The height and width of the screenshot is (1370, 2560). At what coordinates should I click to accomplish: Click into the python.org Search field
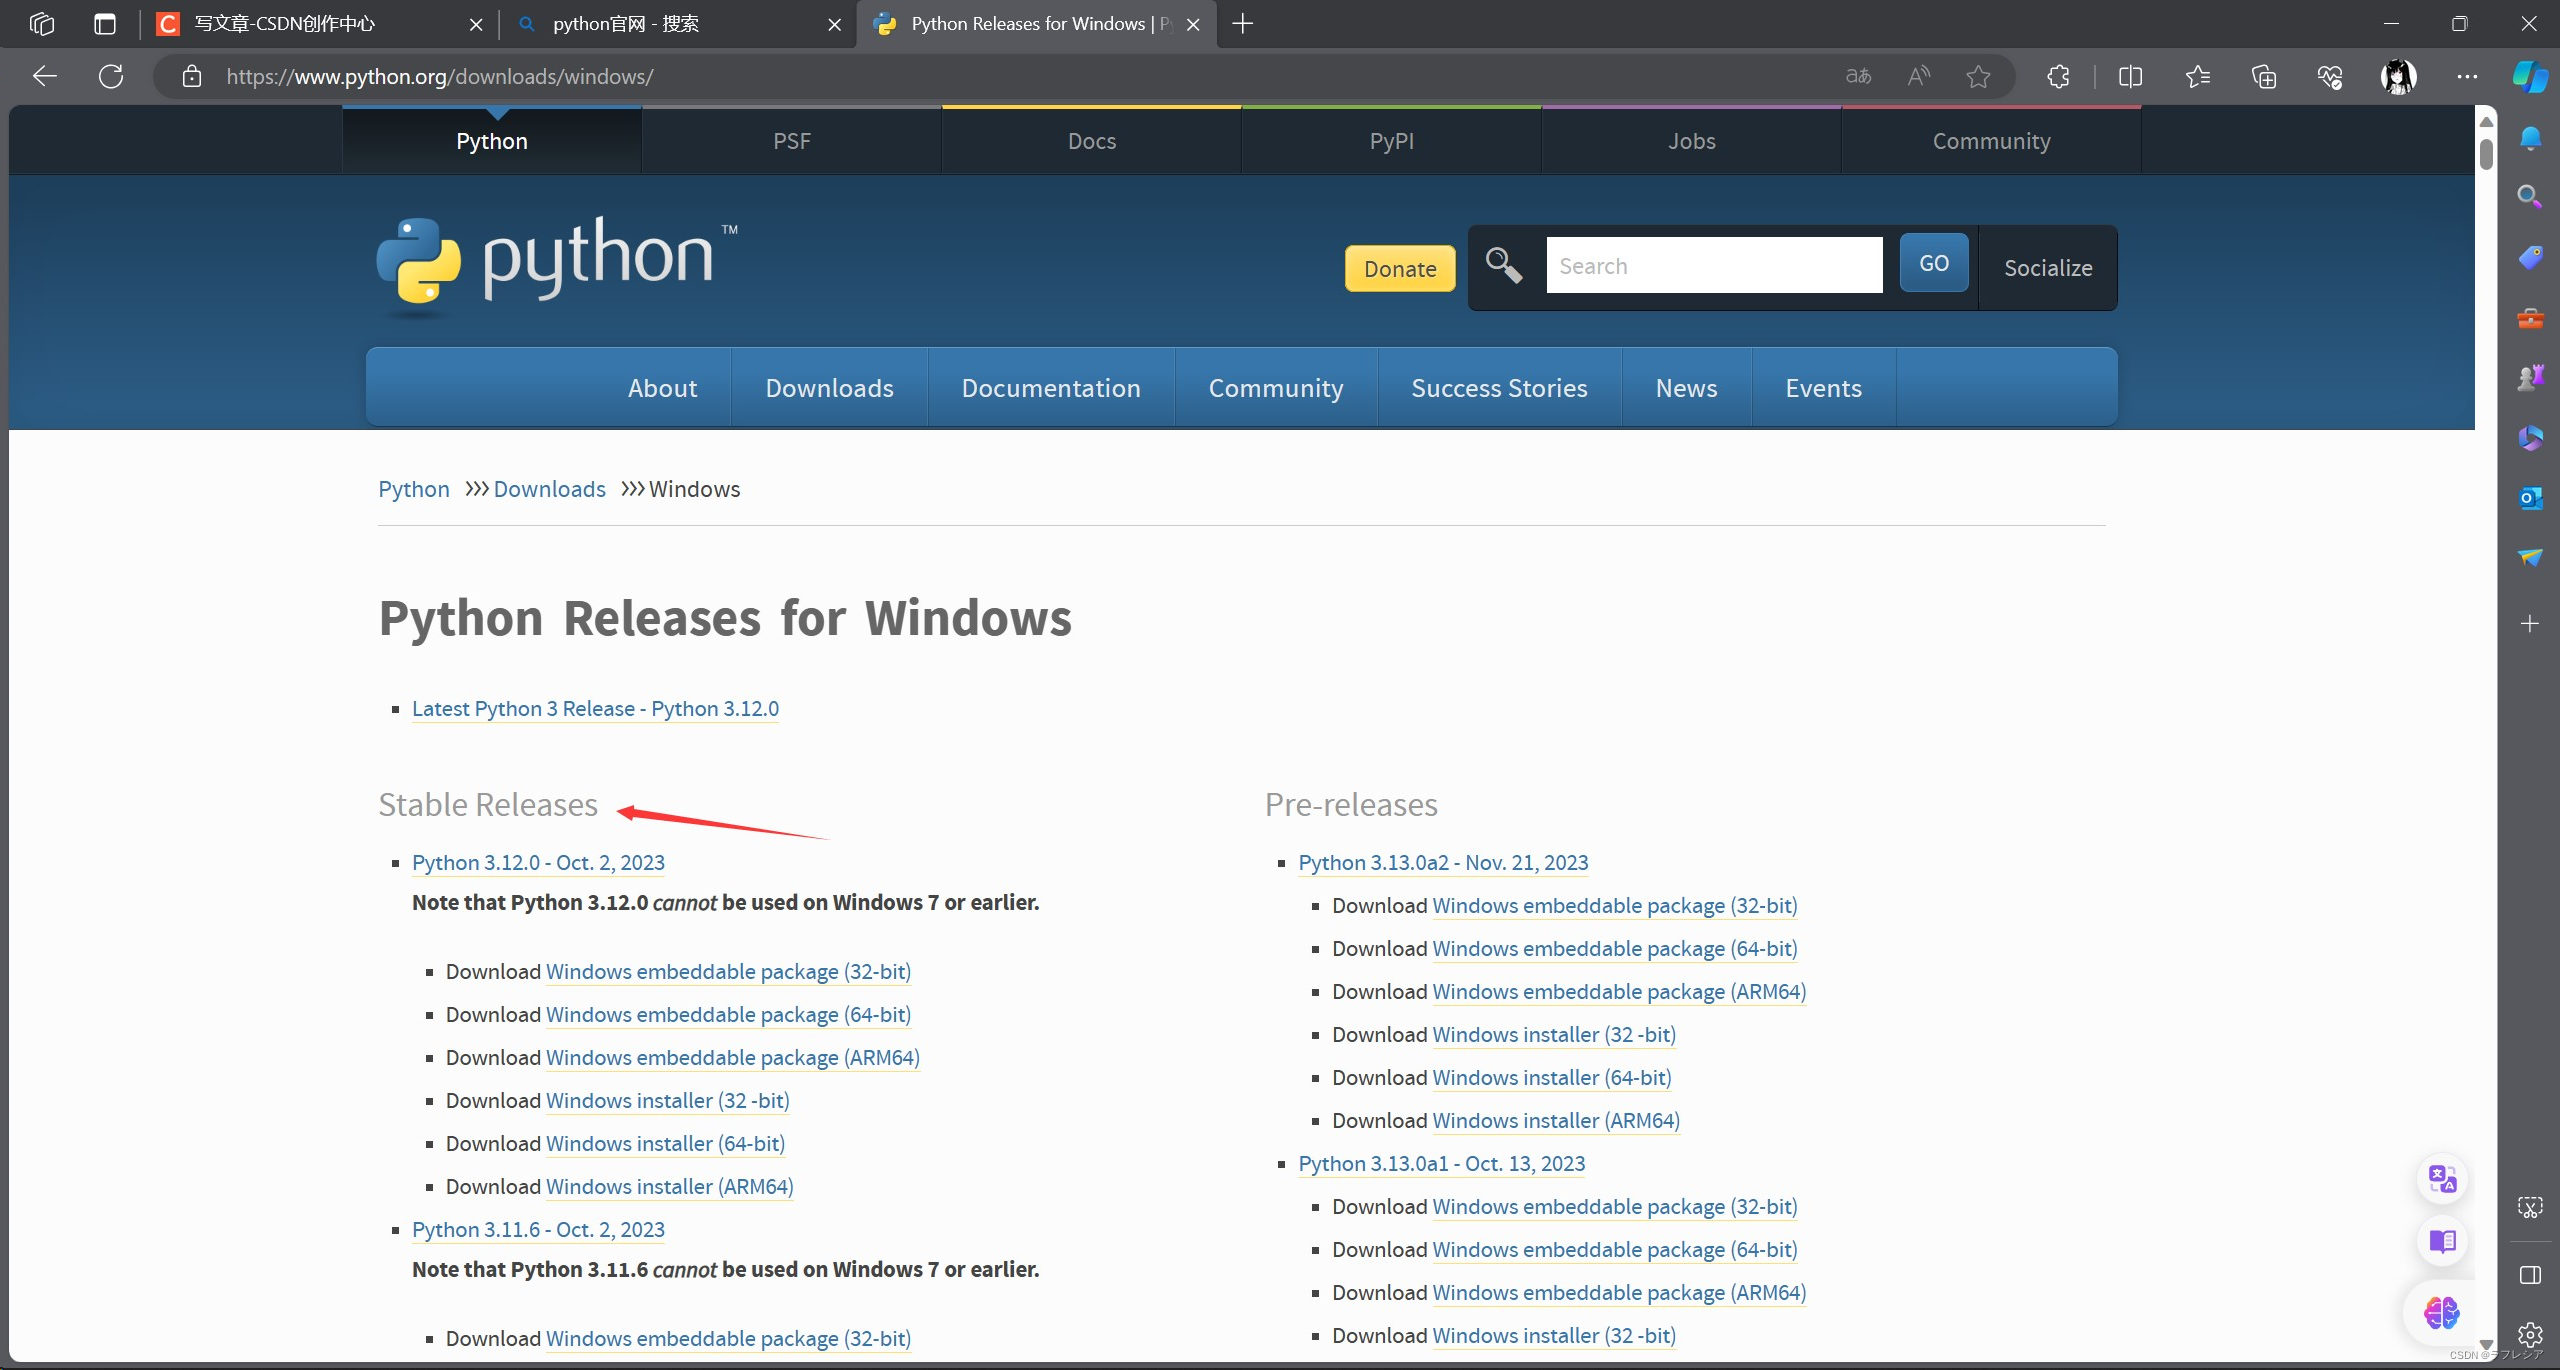coord(1713,266)
